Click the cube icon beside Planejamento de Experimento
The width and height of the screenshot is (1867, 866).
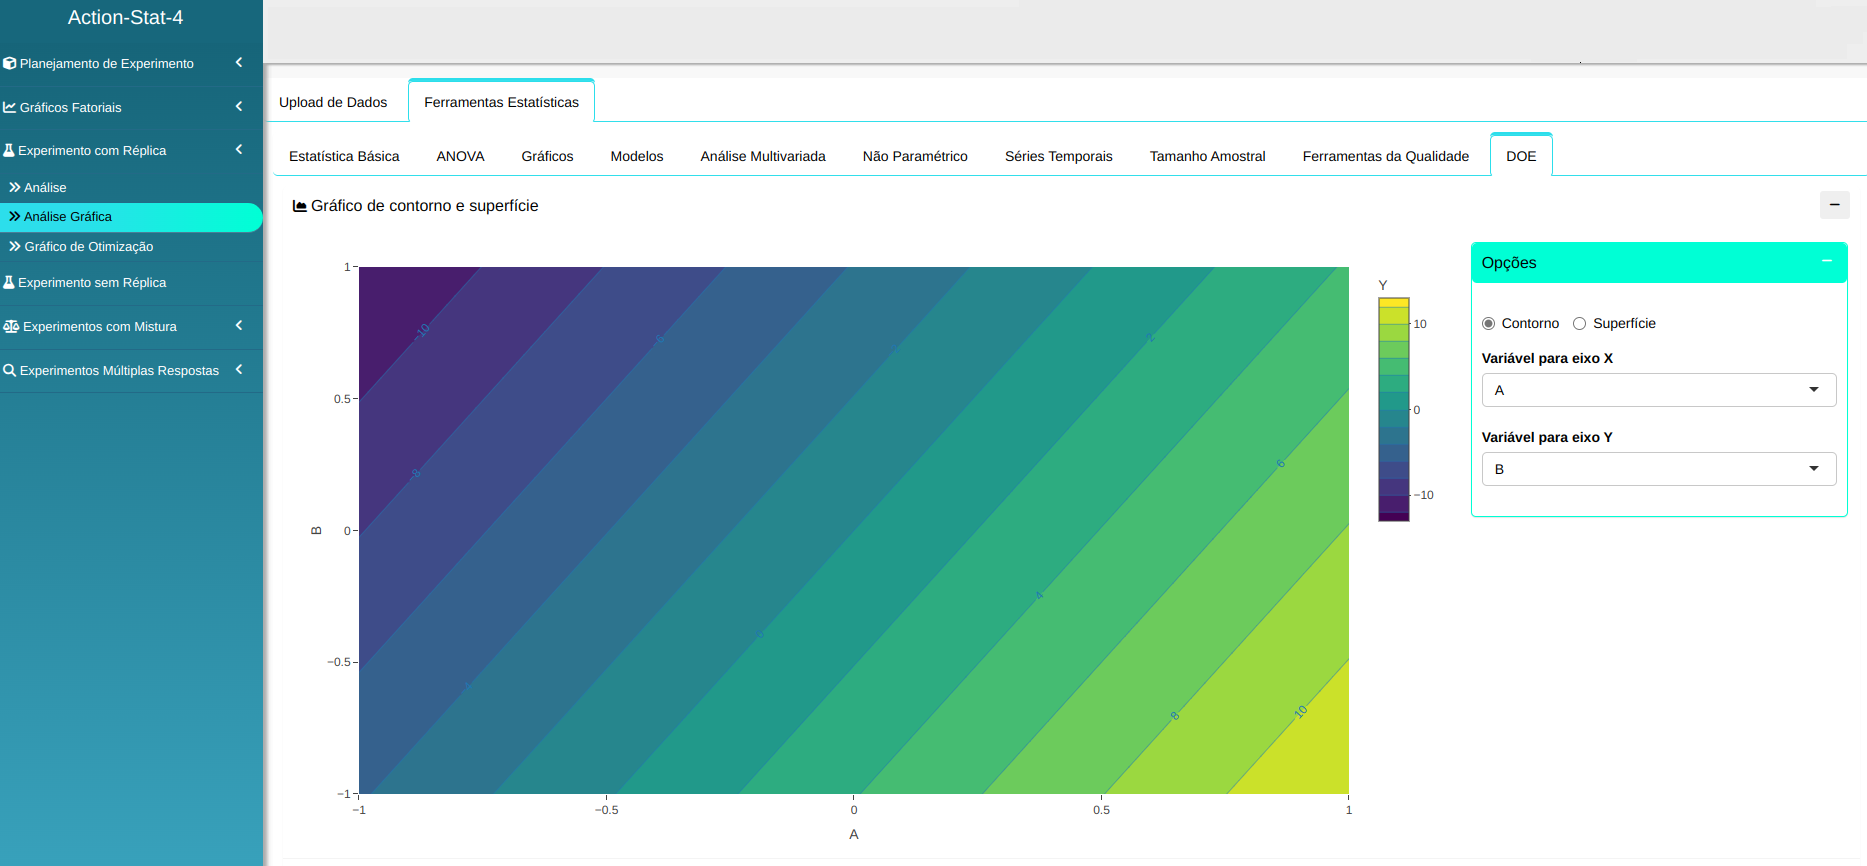click(10, 63)
